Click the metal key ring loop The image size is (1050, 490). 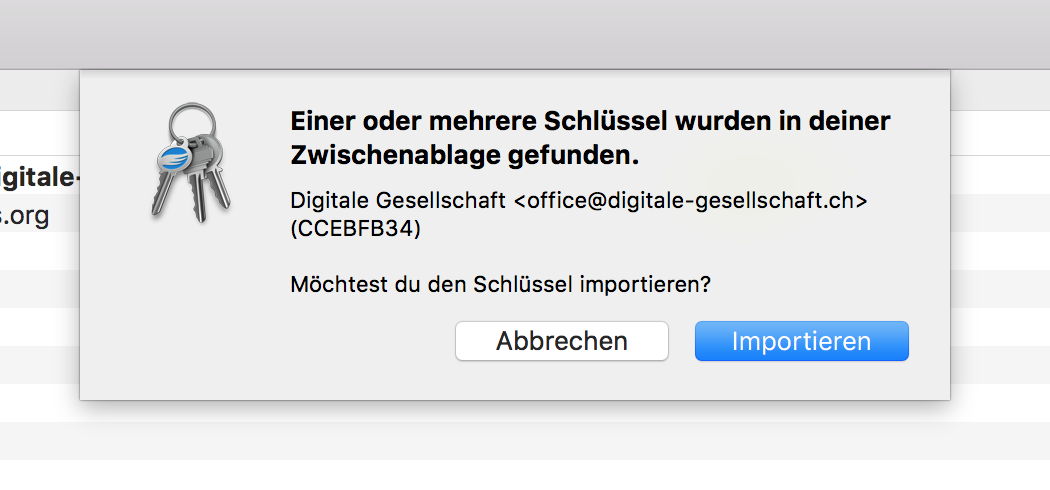click(193, 122)
